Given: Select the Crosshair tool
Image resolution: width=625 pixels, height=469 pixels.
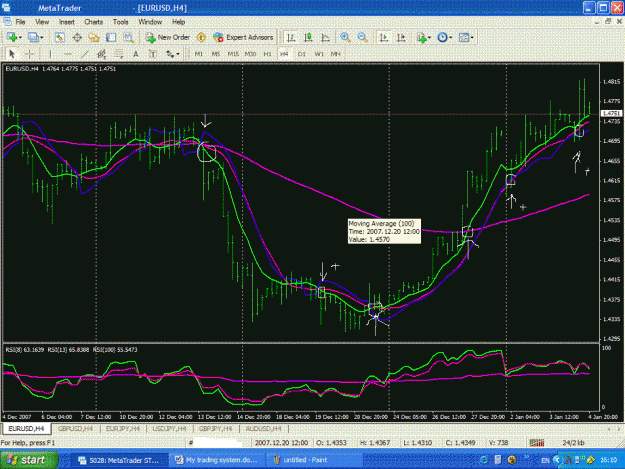Looking at the screenshot, I should pos(29,54).
